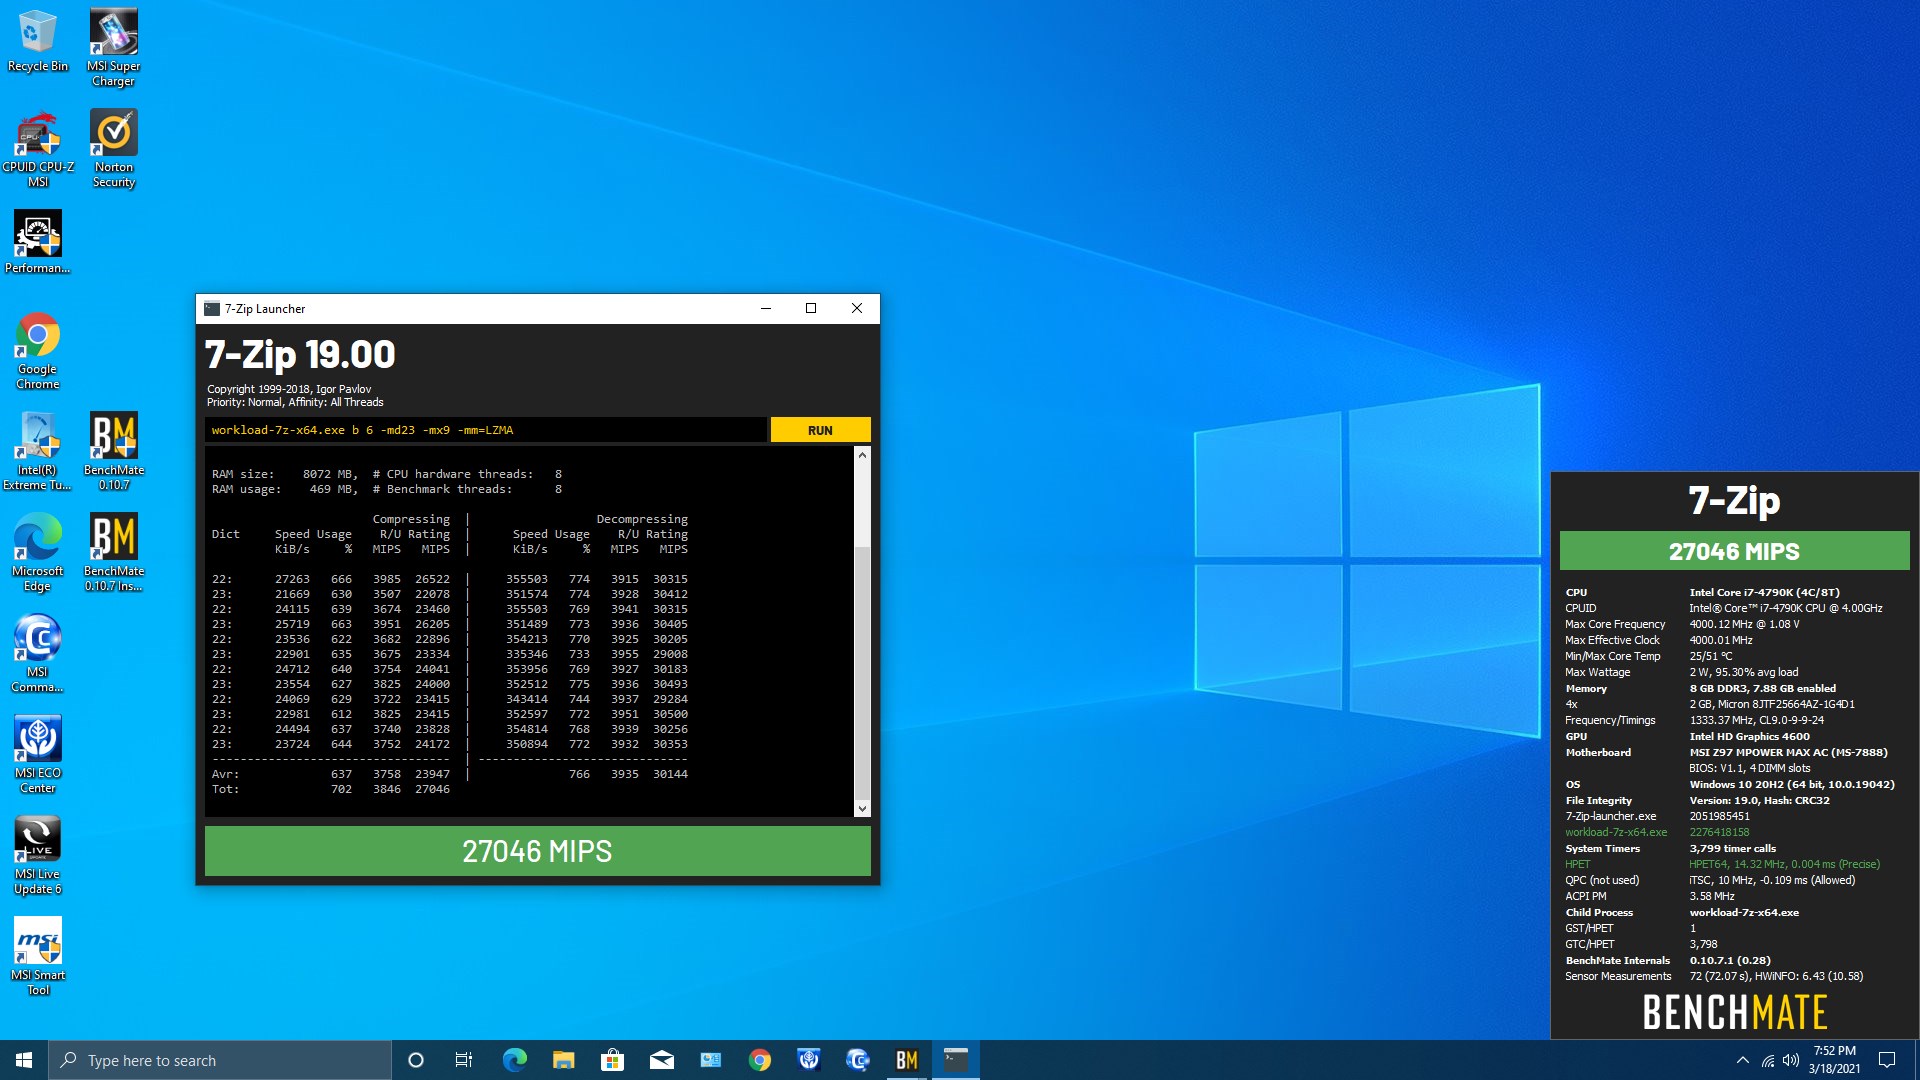Click the 'Avr:' row in benchmark output
The width and height of the screenshot is (1920, 1080).
pyautogui.click(x=450, y=774)
